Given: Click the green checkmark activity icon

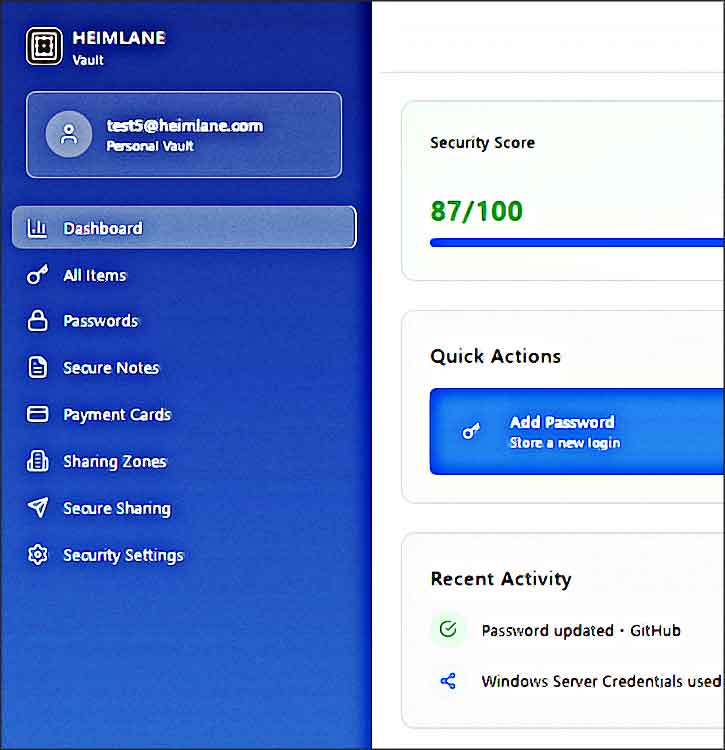Looking at the screenshot, I should [x=448, y=629].
